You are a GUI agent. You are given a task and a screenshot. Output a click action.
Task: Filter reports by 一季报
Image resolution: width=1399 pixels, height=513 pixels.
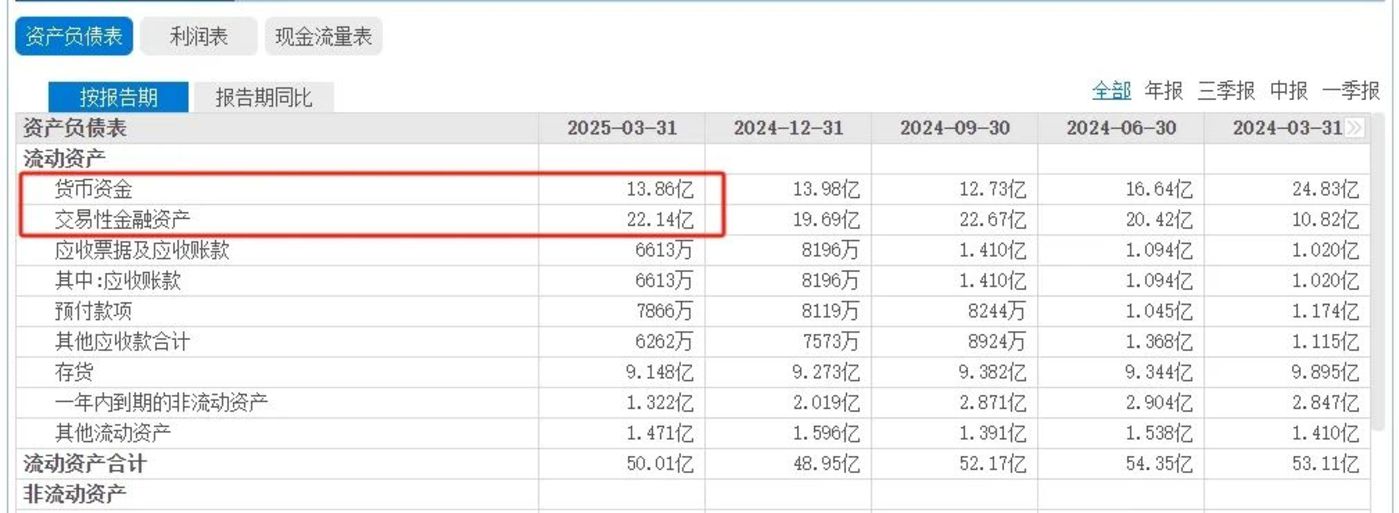pos(1350,91)
